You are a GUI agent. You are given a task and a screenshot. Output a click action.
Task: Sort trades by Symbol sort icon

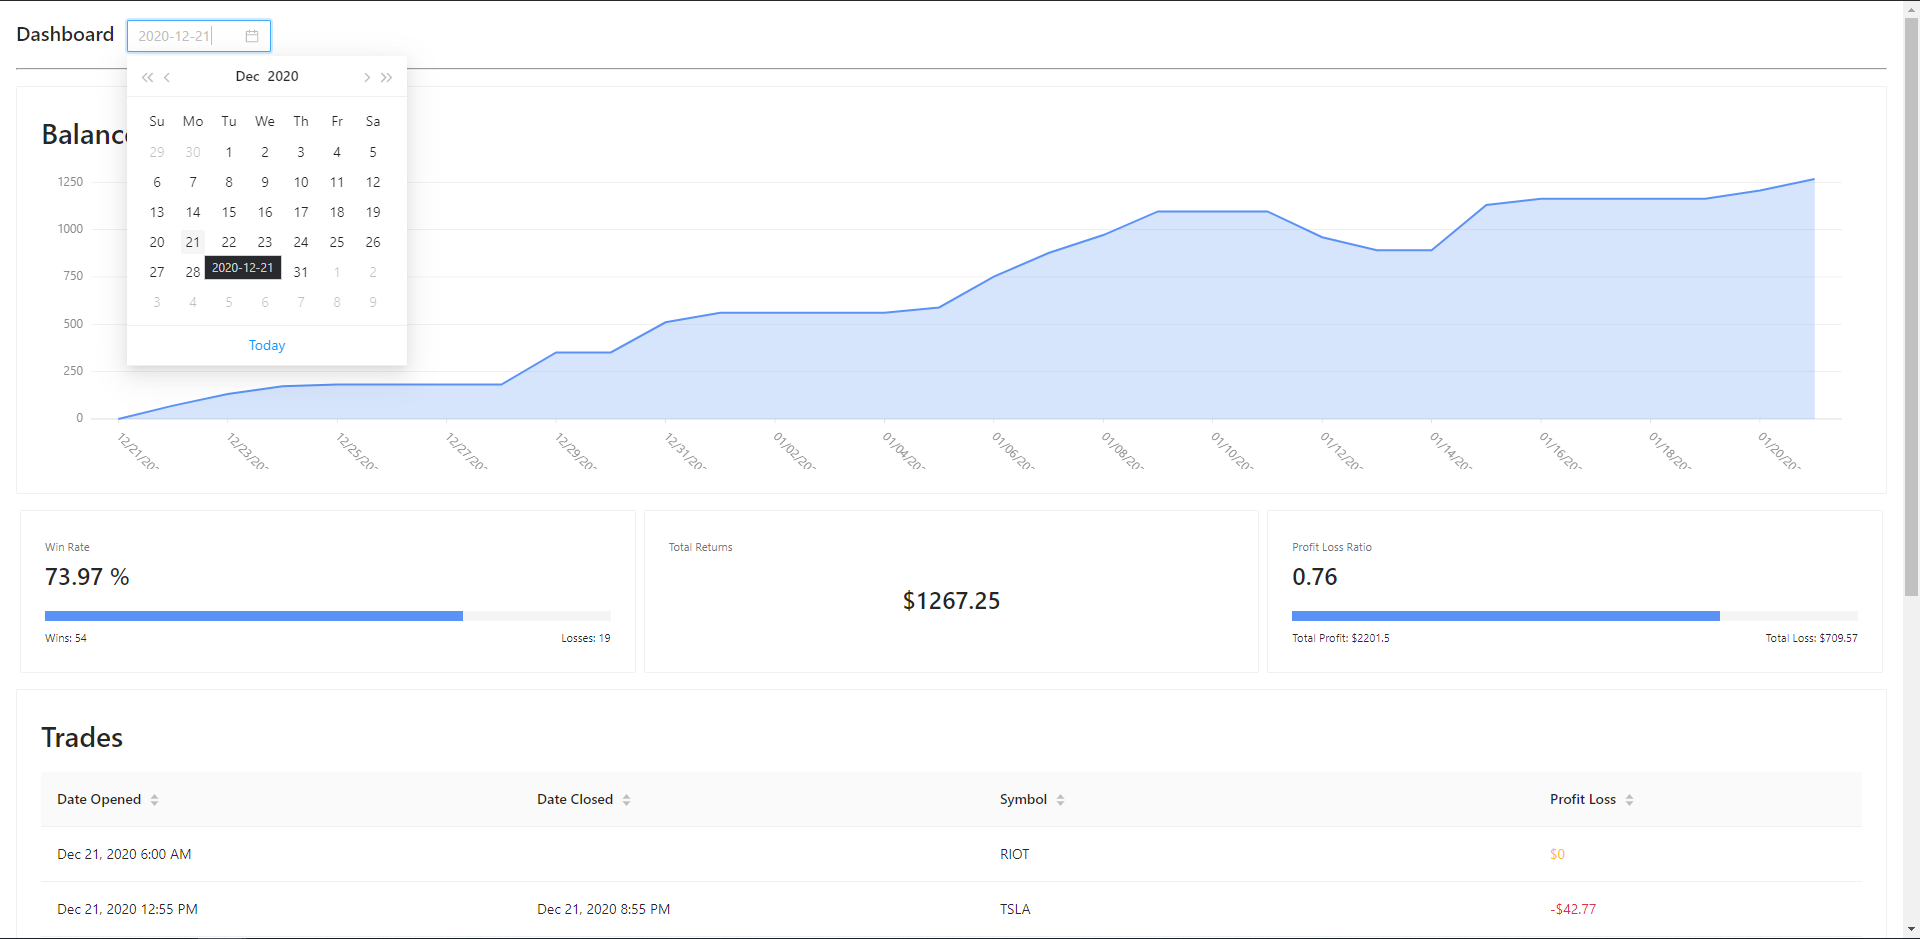click(1061, 800)
